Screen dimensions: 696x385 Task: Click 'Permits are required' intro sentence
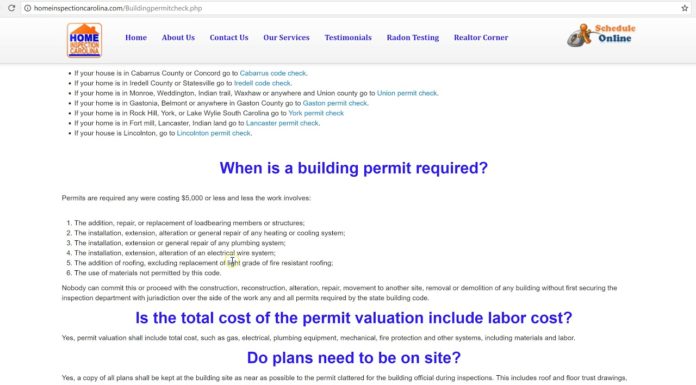(186, 198)
